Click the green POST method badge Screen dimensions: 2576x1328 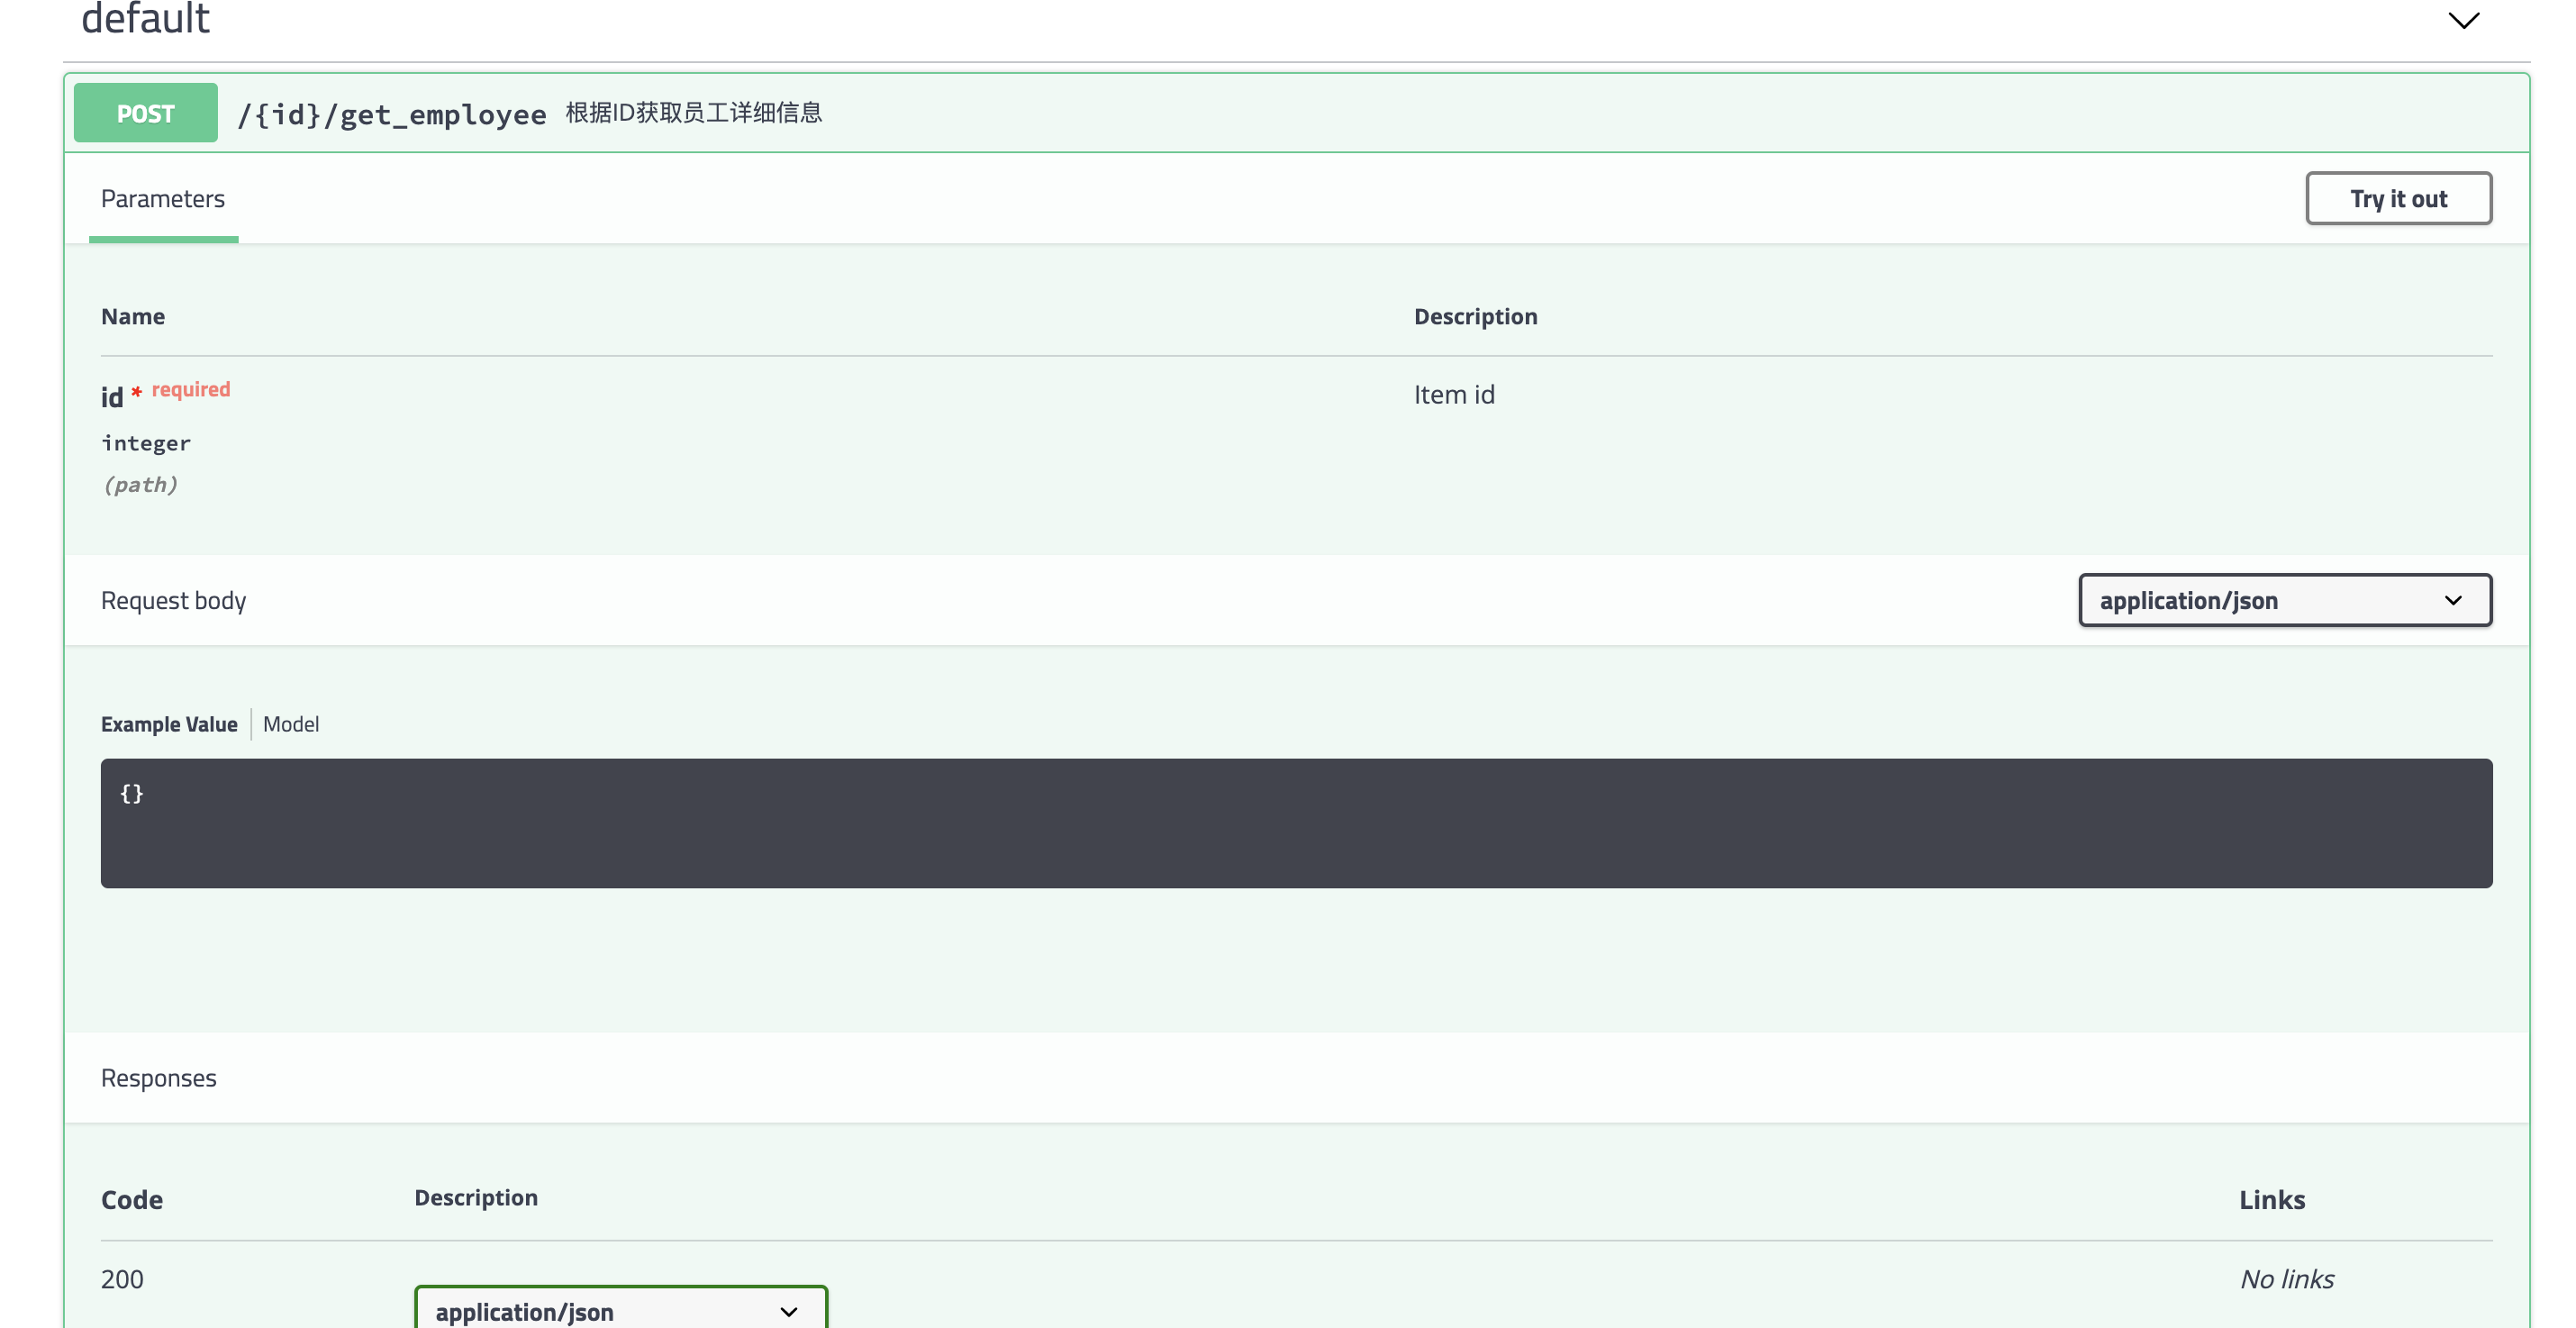[x=146, y=113]
